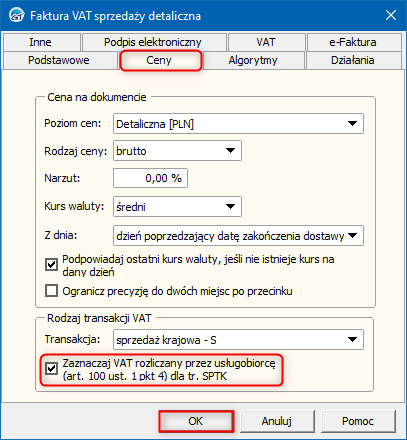
Task: Click the 'Poziom cen:' label
Action: [73, 123]
